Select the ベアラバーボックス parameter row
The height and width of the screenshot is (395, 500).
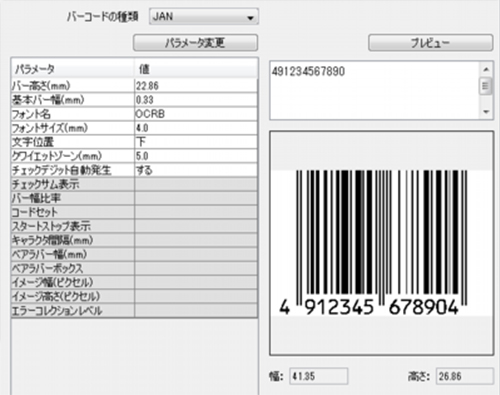134,268
